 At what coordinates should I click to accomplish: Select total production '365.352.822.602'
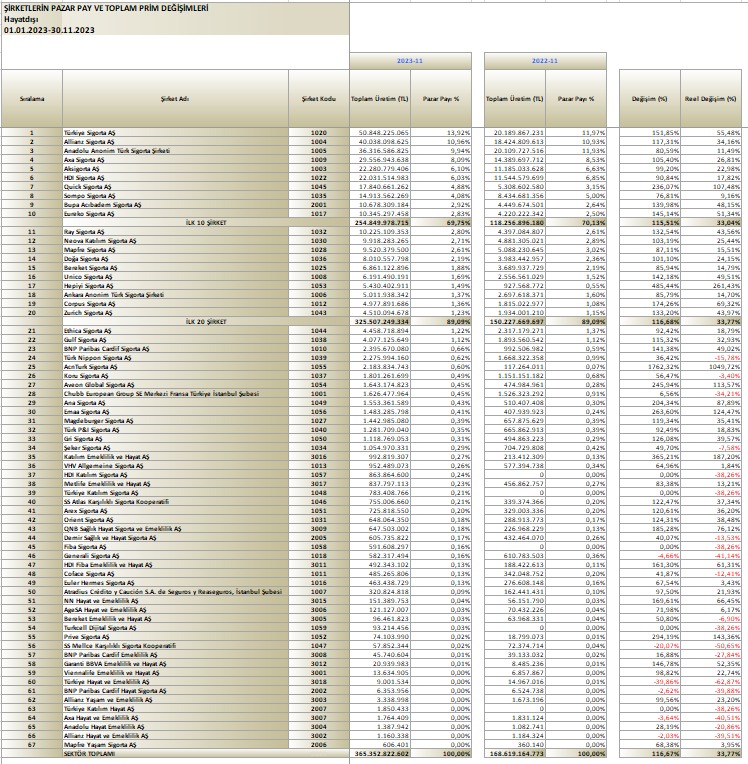click(380, 754)
